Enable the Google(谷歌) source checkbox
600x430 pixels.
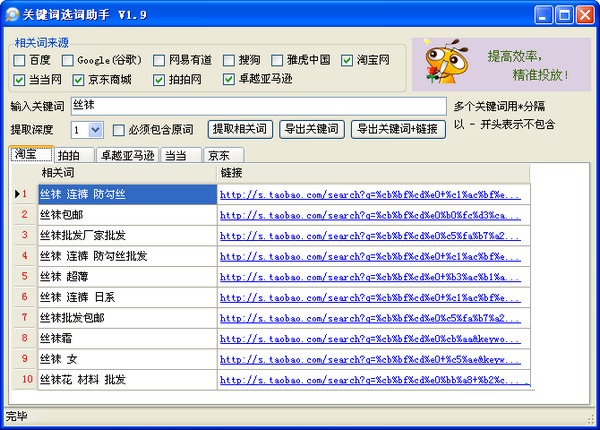tap(67, 60)
